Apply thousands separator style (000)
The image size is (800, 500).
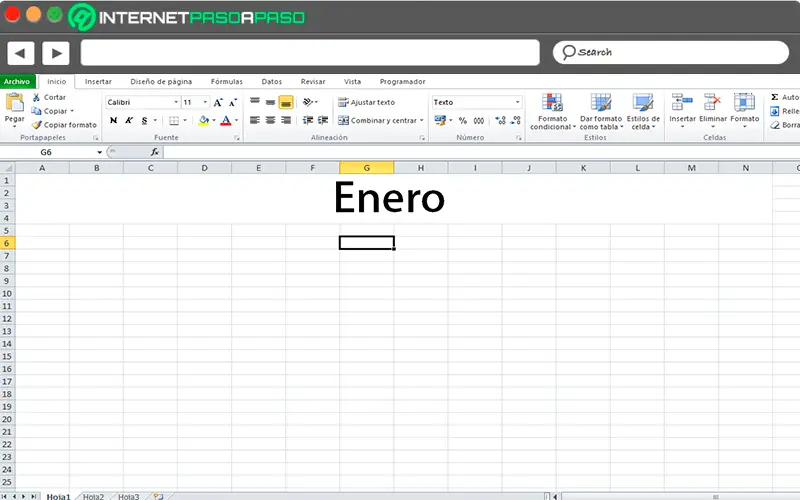[479, 120]
